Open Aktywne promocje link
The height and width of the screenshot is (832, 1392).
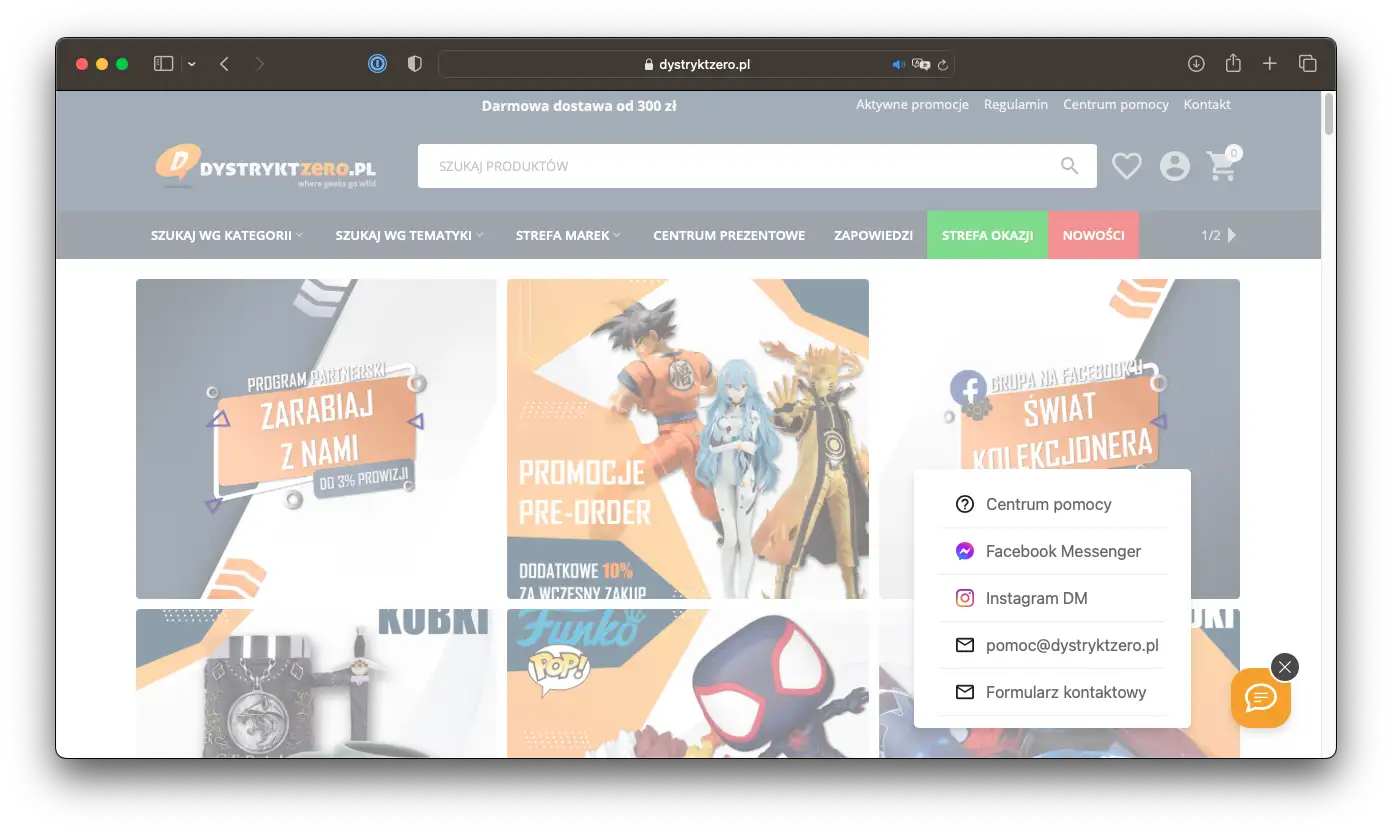(x=912, y=104)
